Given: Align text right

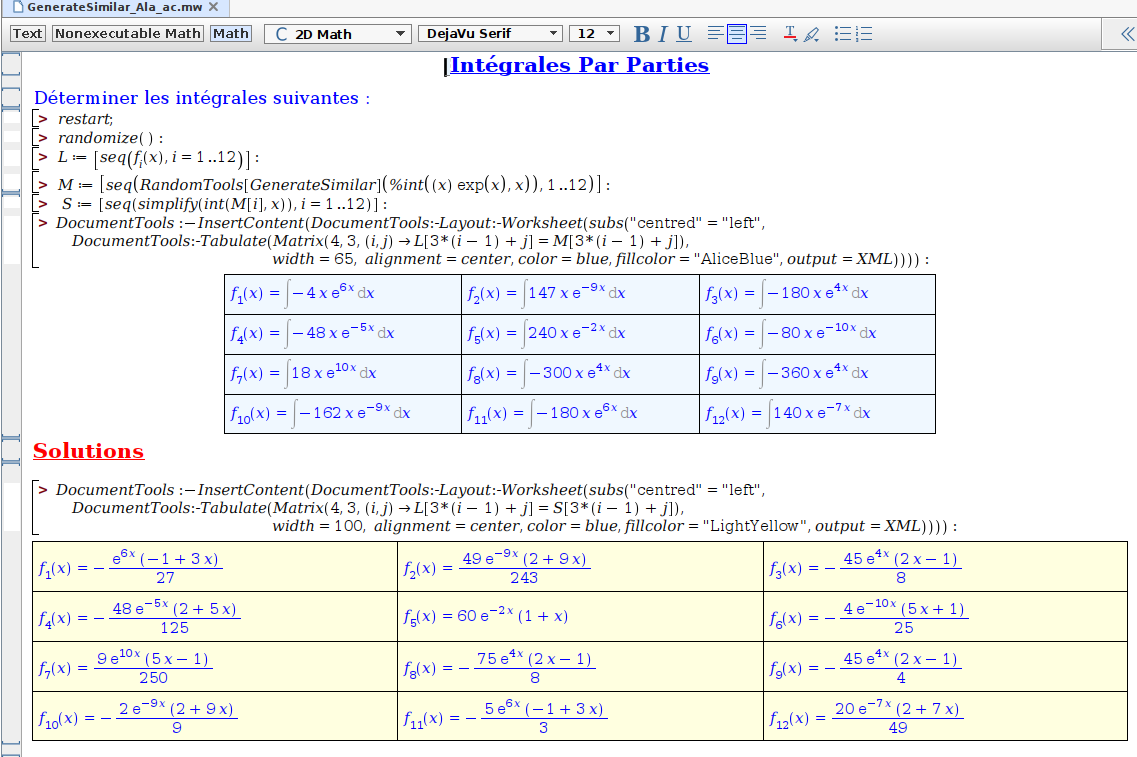Looking at the screenshot, I should coord(758,33).
